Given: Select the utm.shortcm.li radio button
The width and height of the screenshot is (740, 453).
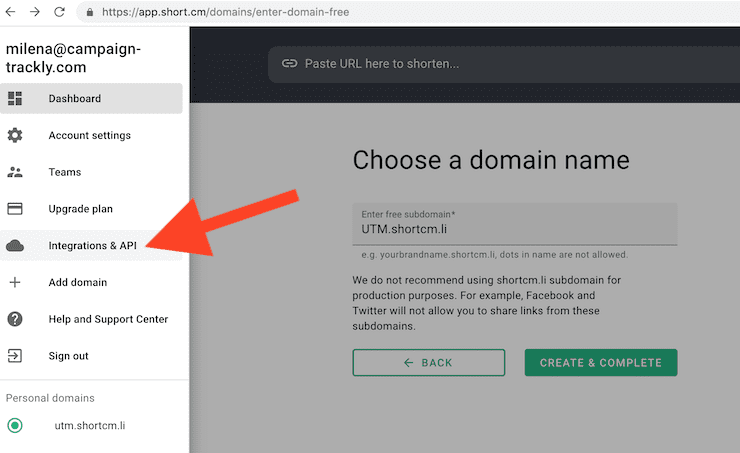Looking at the screenshot, I should [15, 426].
